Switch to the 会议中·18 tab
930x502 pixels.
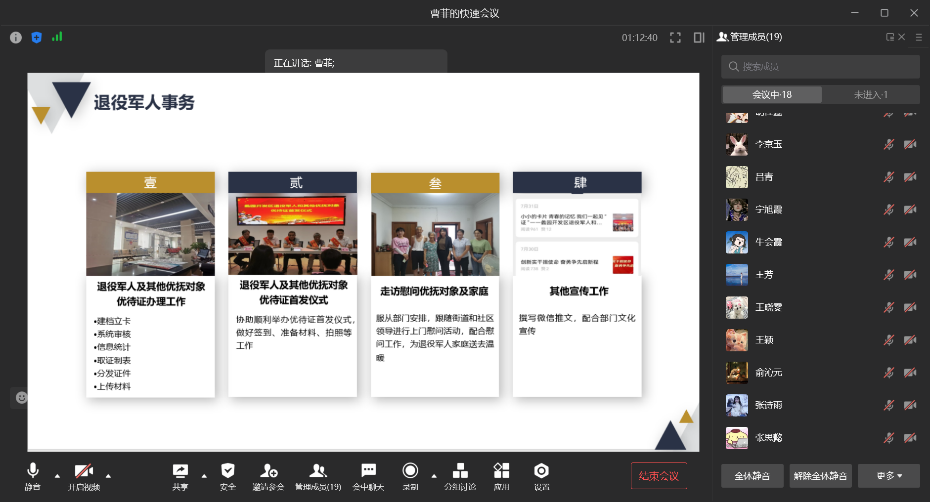[x=772, y=94]
